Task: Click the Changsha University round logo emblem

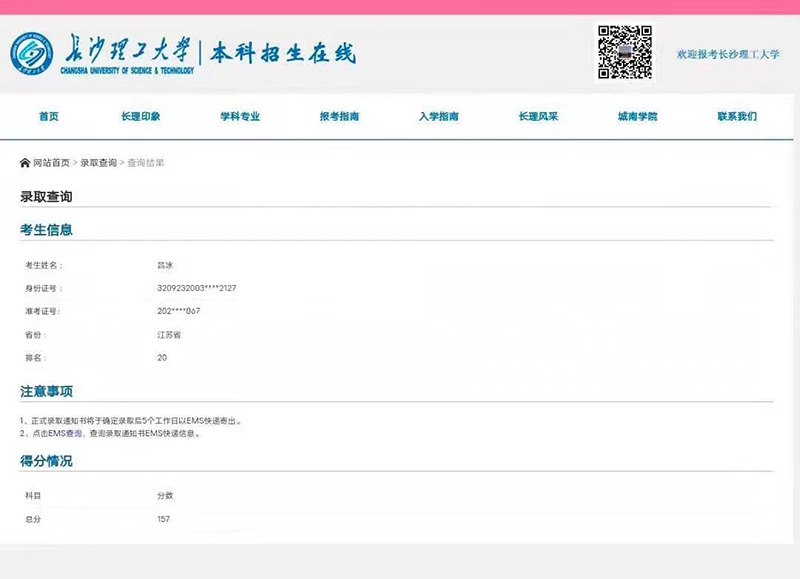Action: click(x=32, y=53)
